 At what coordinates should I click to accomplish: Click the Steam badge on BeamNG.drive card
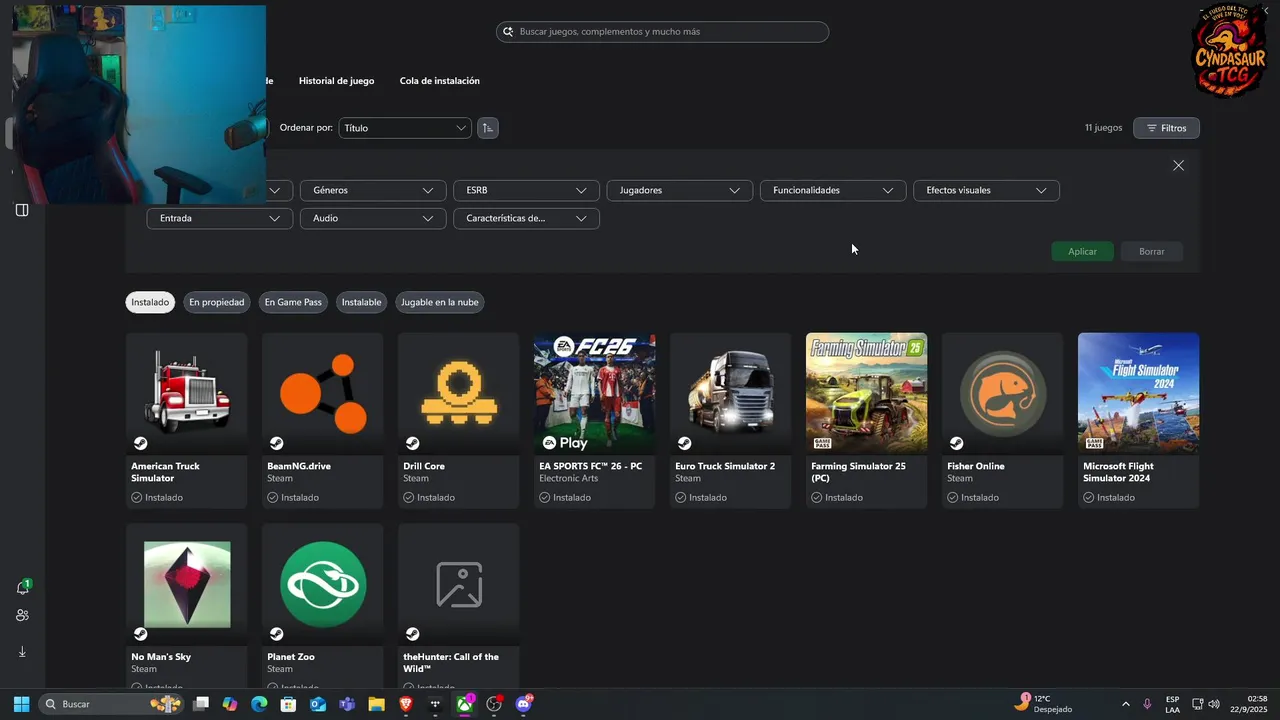(276, 443)
